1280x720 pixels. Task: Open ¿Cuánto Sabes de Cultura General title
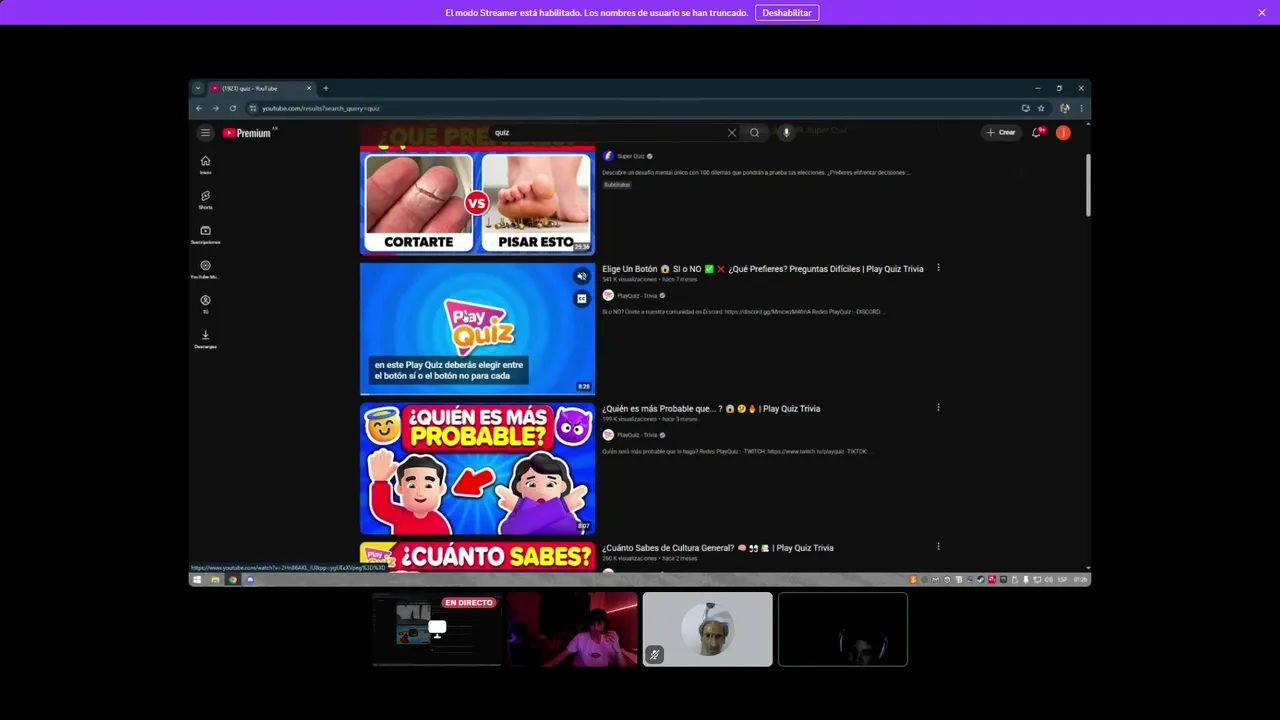click(x=718, y=548)
